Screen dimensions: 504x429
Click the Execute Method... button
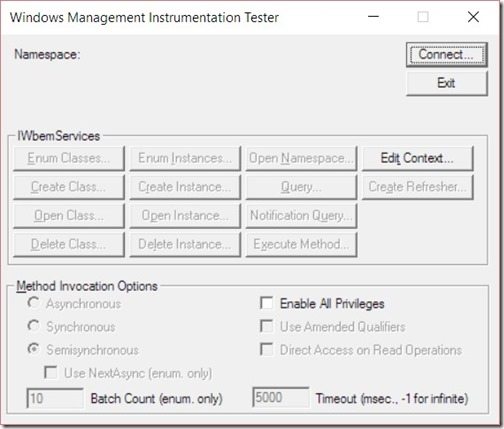point(301,244)
